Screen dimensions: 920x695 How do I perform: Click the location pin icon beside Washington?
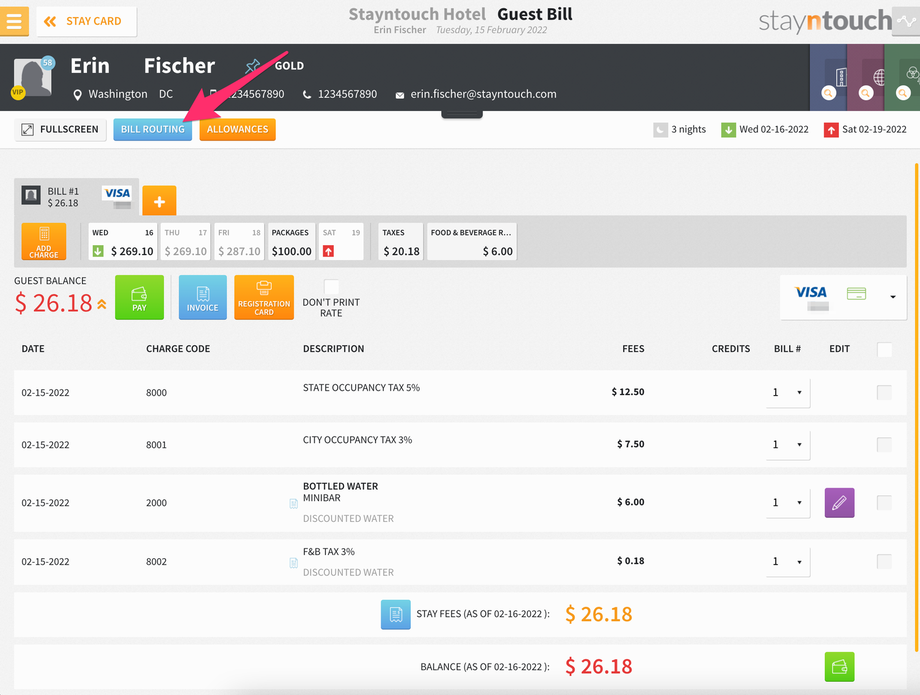point(77,95)
